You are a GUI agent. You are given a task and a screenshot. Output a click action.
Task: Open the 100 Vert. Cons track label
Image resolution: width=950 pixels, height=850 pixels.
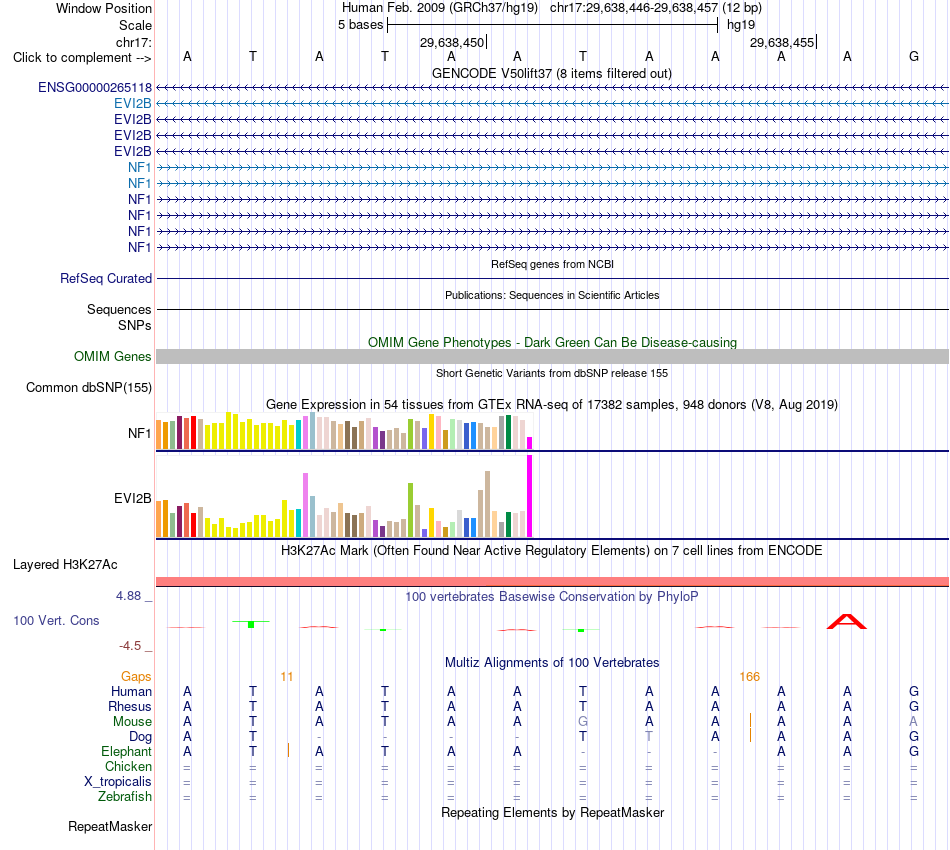[x=56, y=620]
